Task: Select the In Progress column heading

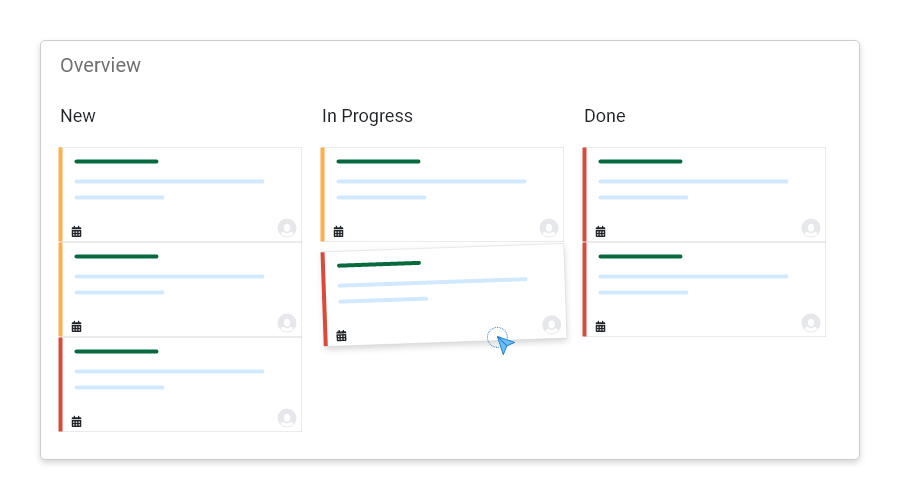Action: point(367,116)
